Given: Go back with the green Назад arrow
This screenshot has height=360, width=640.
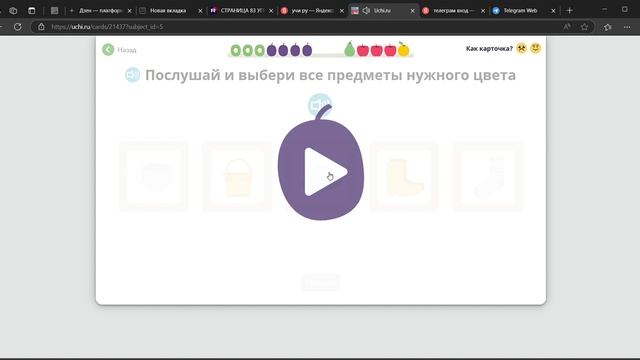Looking at the screenshot, I should point(108,50).
